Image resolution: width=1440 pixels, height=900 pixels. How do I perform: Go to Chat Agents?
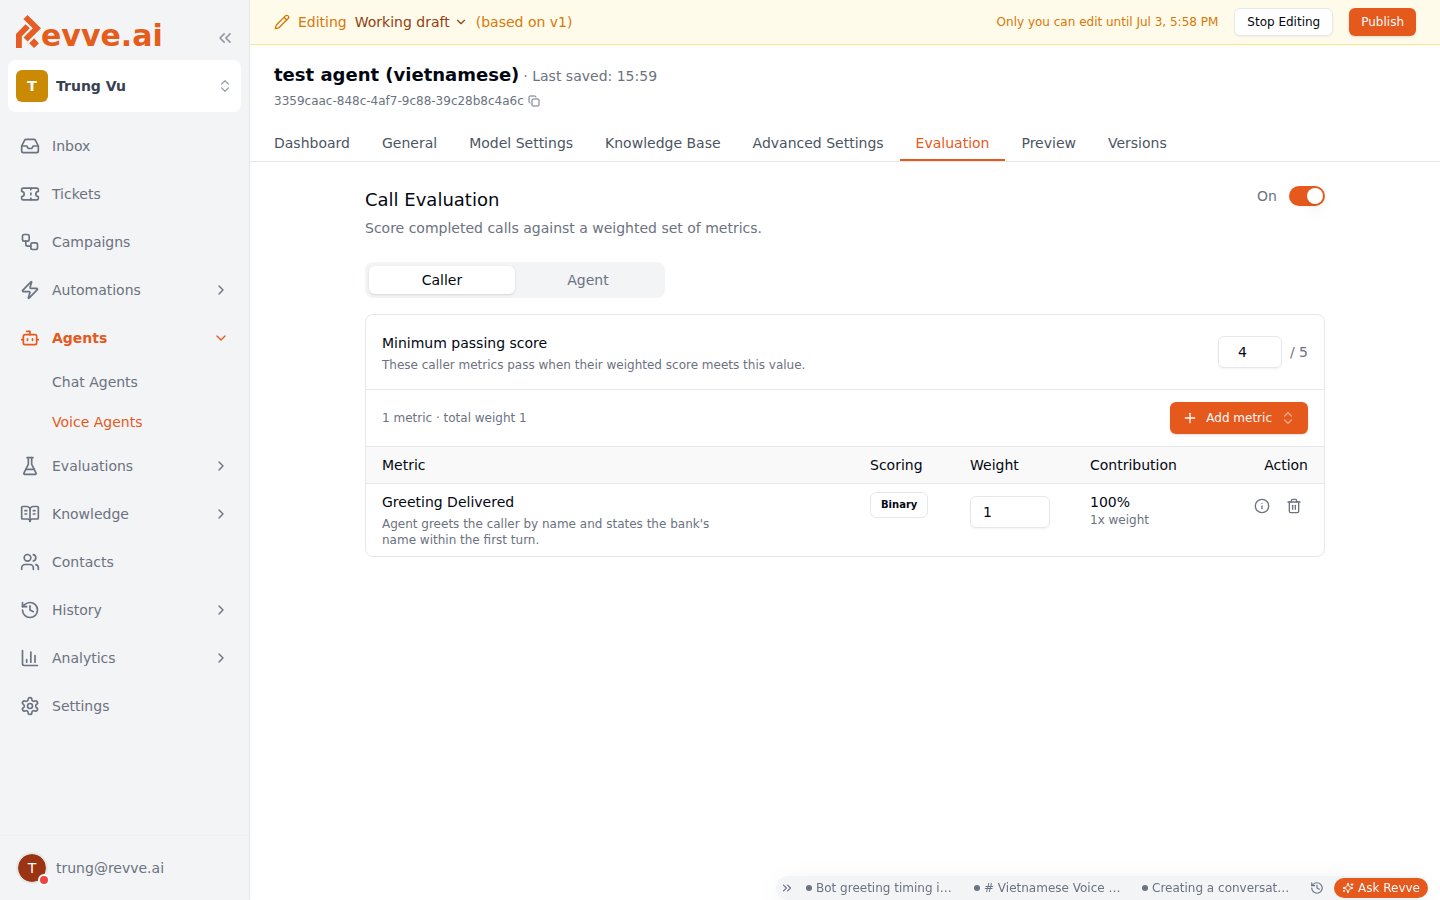tap(95, 382)
